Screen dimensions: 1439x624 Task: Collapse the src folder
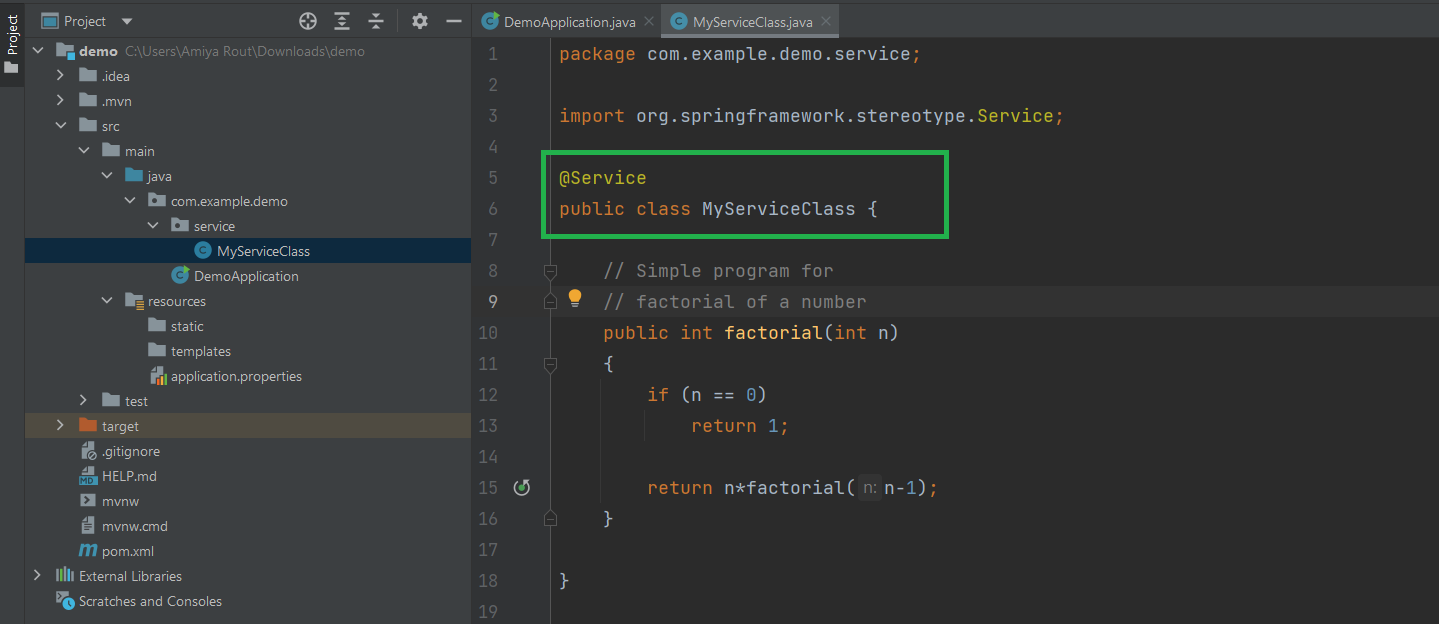61,126
